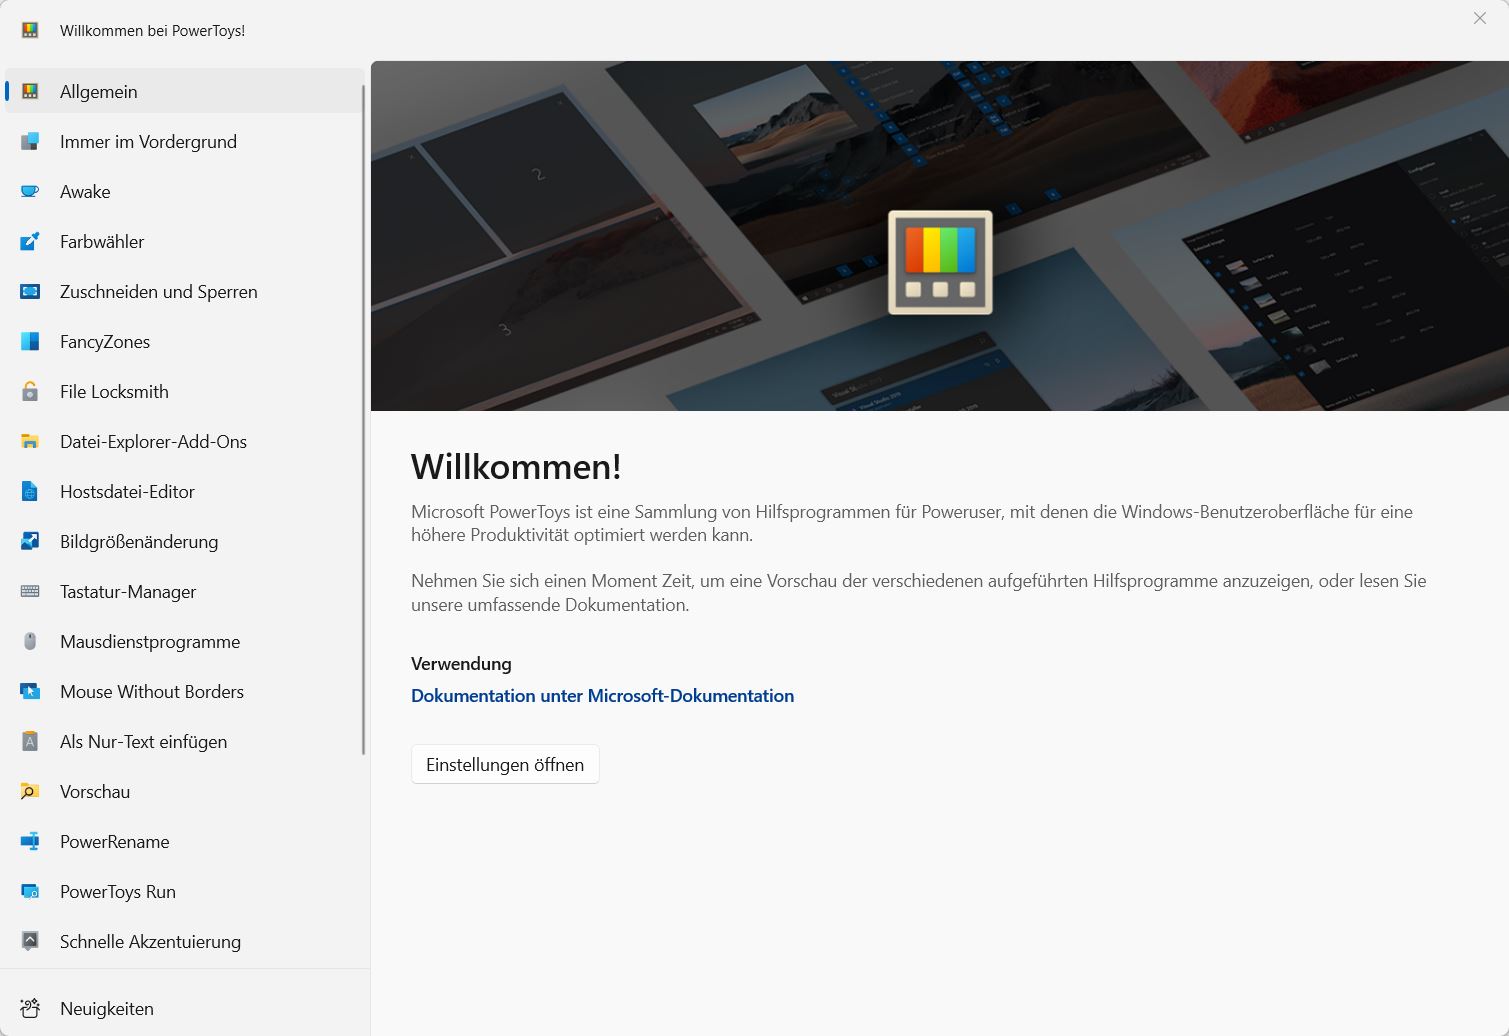Click the Mausdienstprogramme mouse icon

[30, 641]
